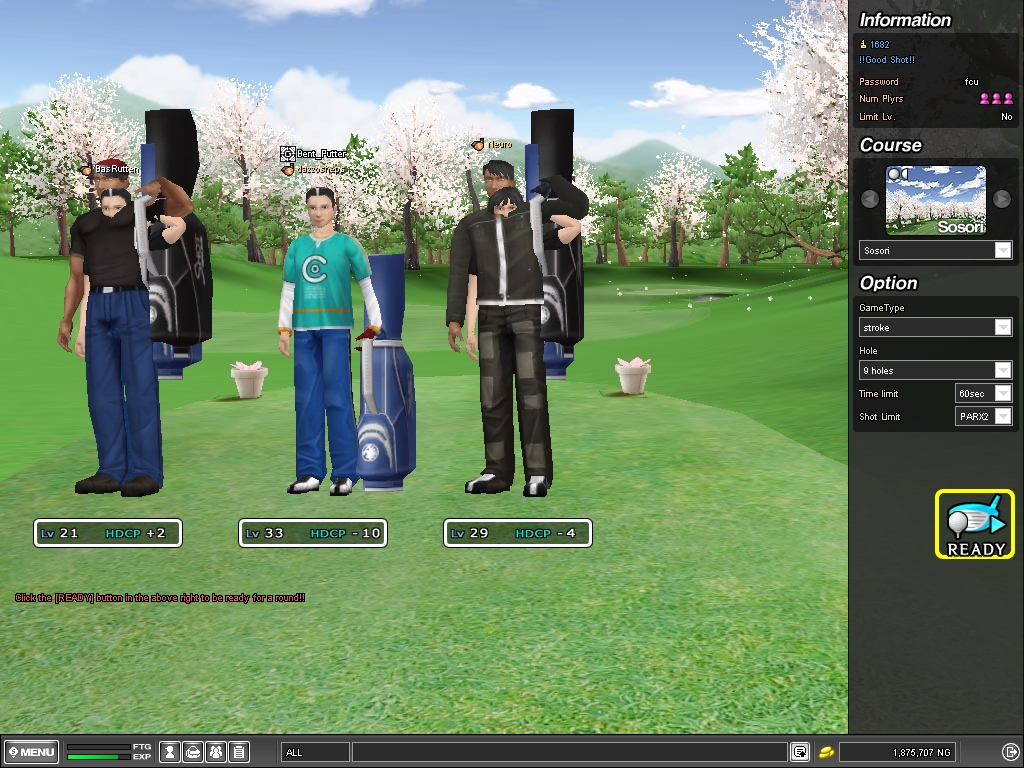Image resolution: width=1024 pixels, height=768 pixels.
Task: Select the ALL chat channel selector
Action: click(315, 752)
